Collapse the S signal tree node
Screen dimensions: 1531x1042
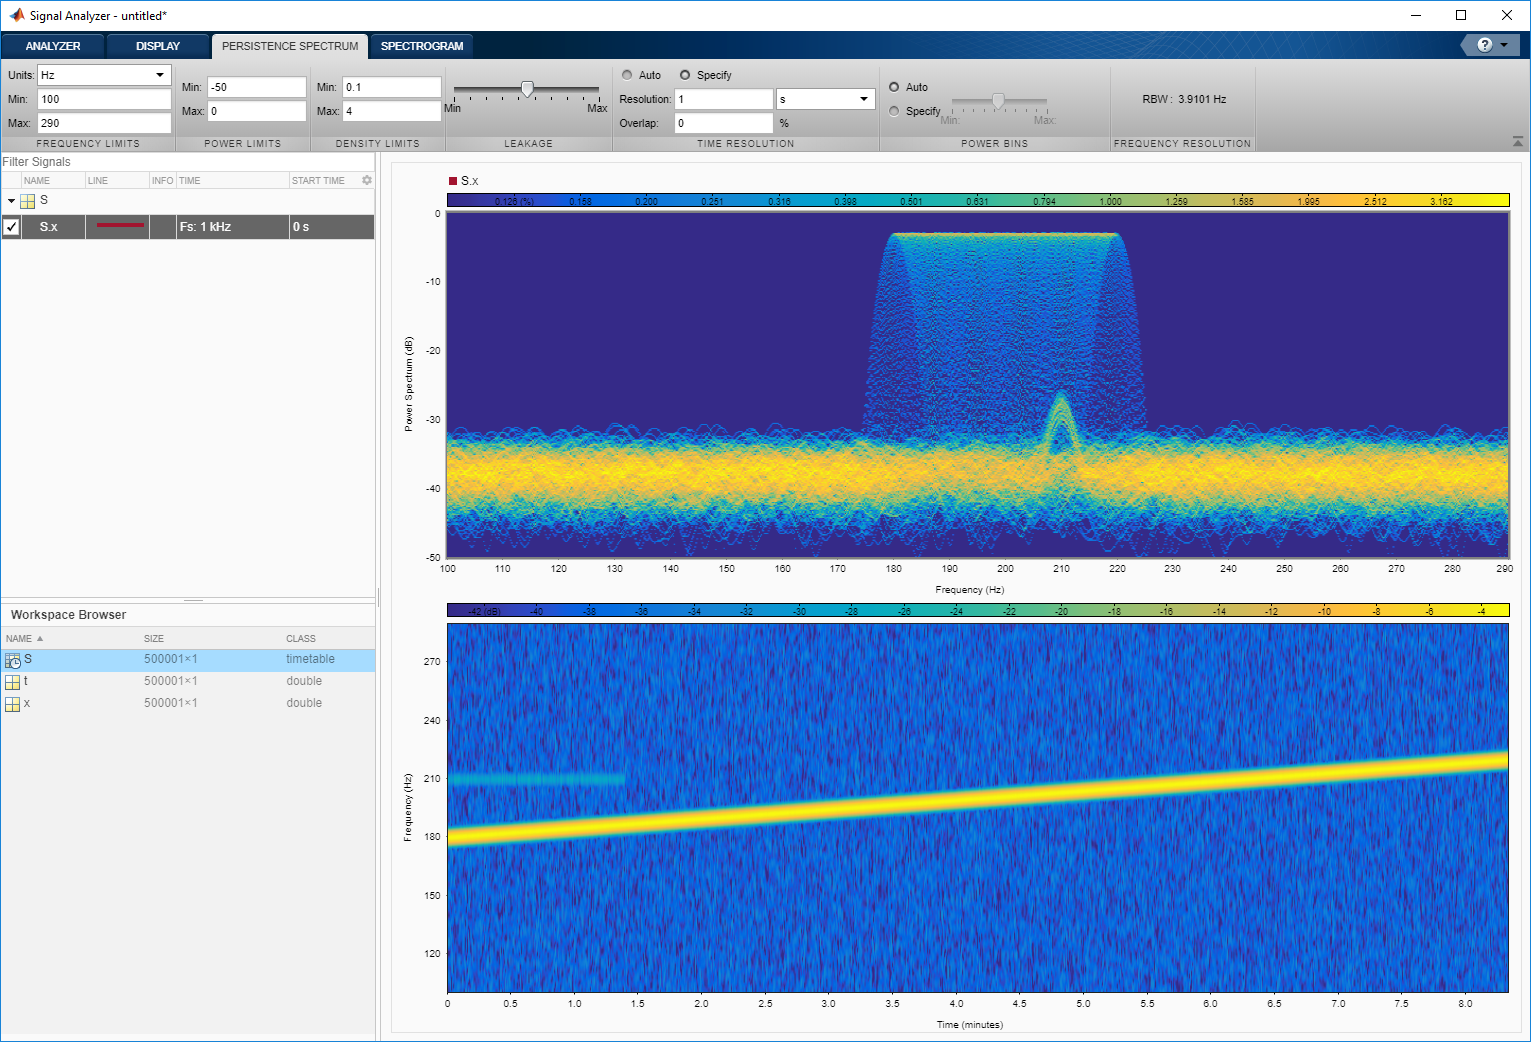click(11, 201)
